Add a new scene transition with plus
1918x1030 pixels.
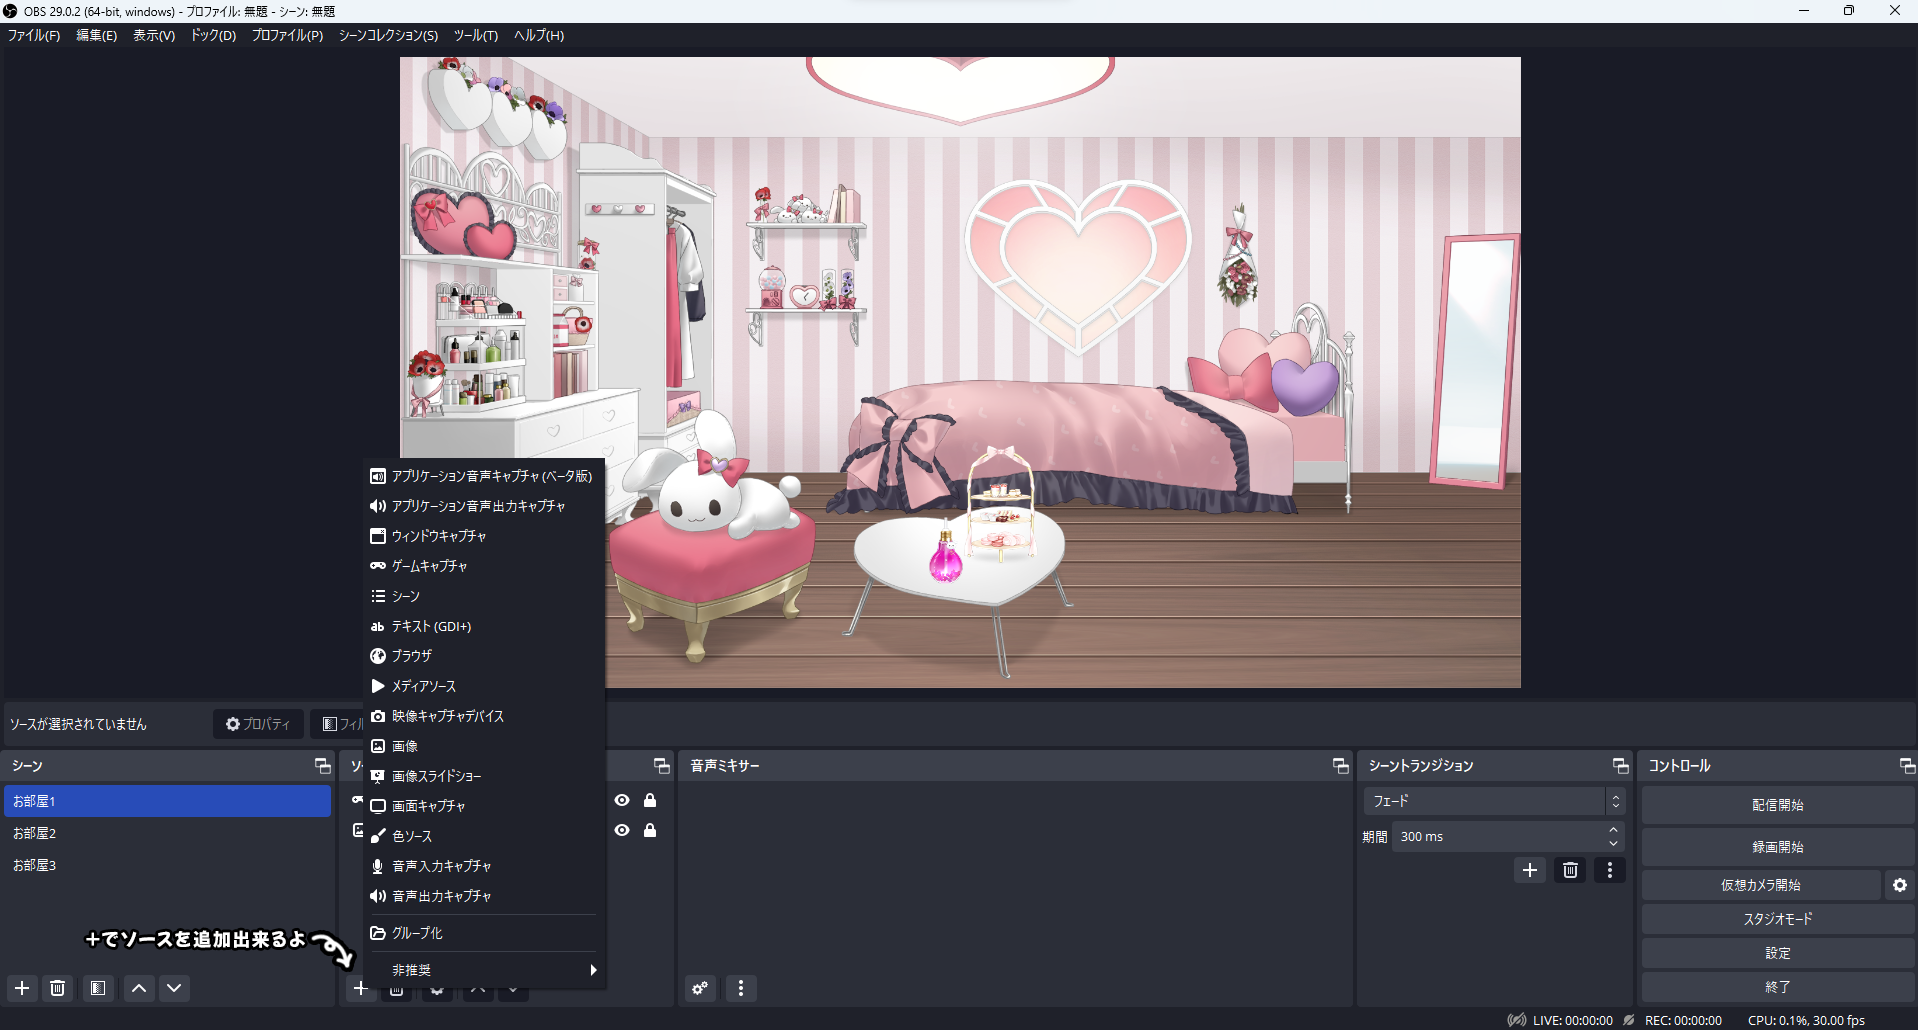point(1529,870)
